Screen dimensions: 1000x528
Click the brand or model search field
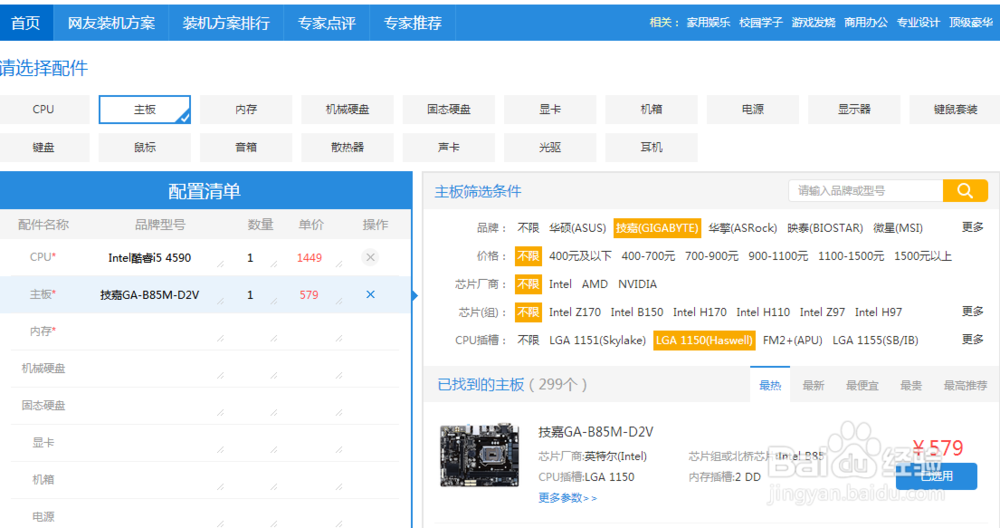click(866, 191)
